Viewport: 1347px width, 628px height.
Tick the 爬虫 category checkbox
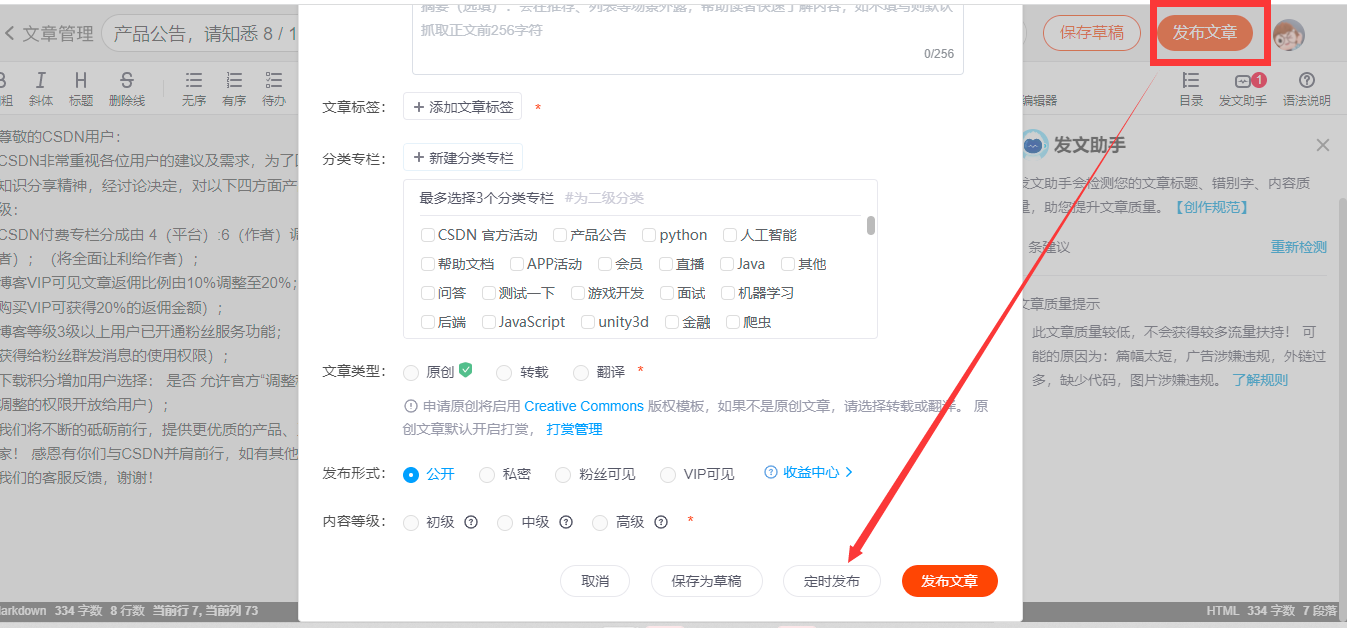click(x=733, y=322)
